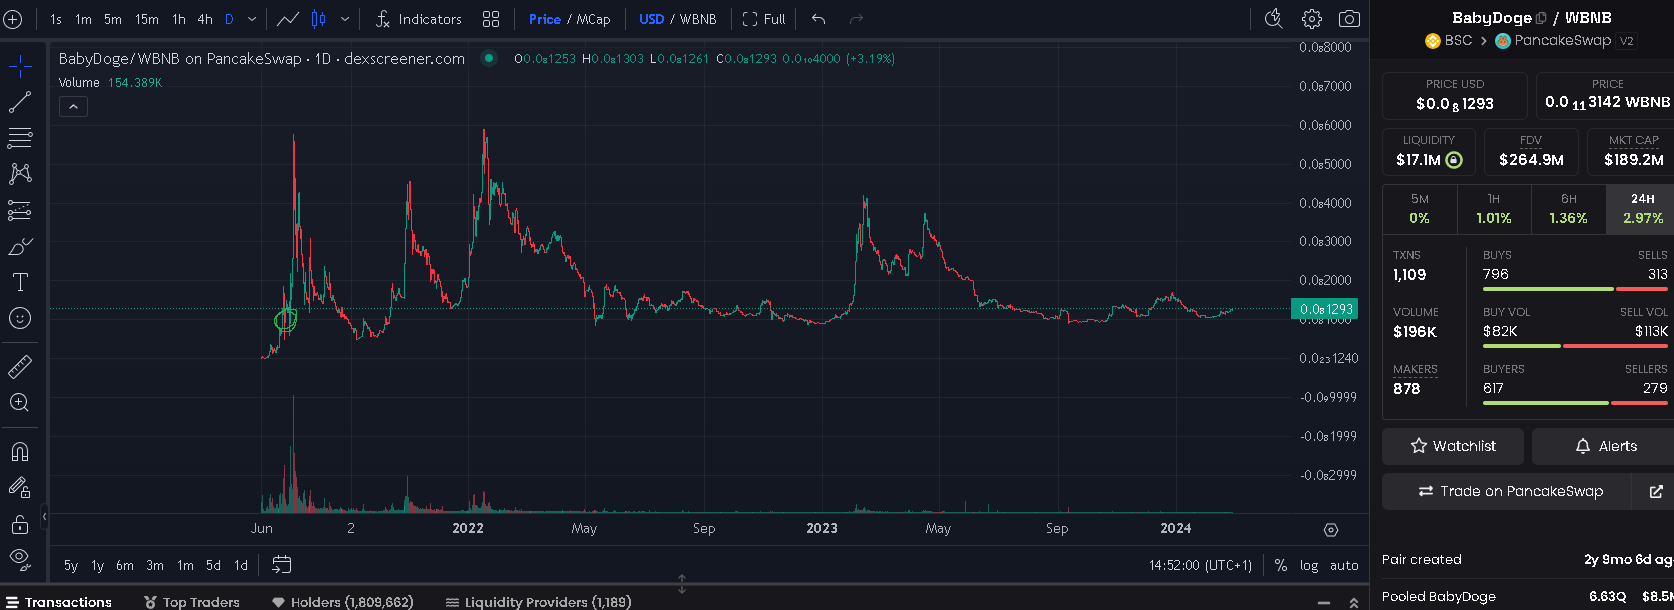Collapse the Volume indicator legend
Viewport: 1674px width, 610px height.
coord(73,106)
